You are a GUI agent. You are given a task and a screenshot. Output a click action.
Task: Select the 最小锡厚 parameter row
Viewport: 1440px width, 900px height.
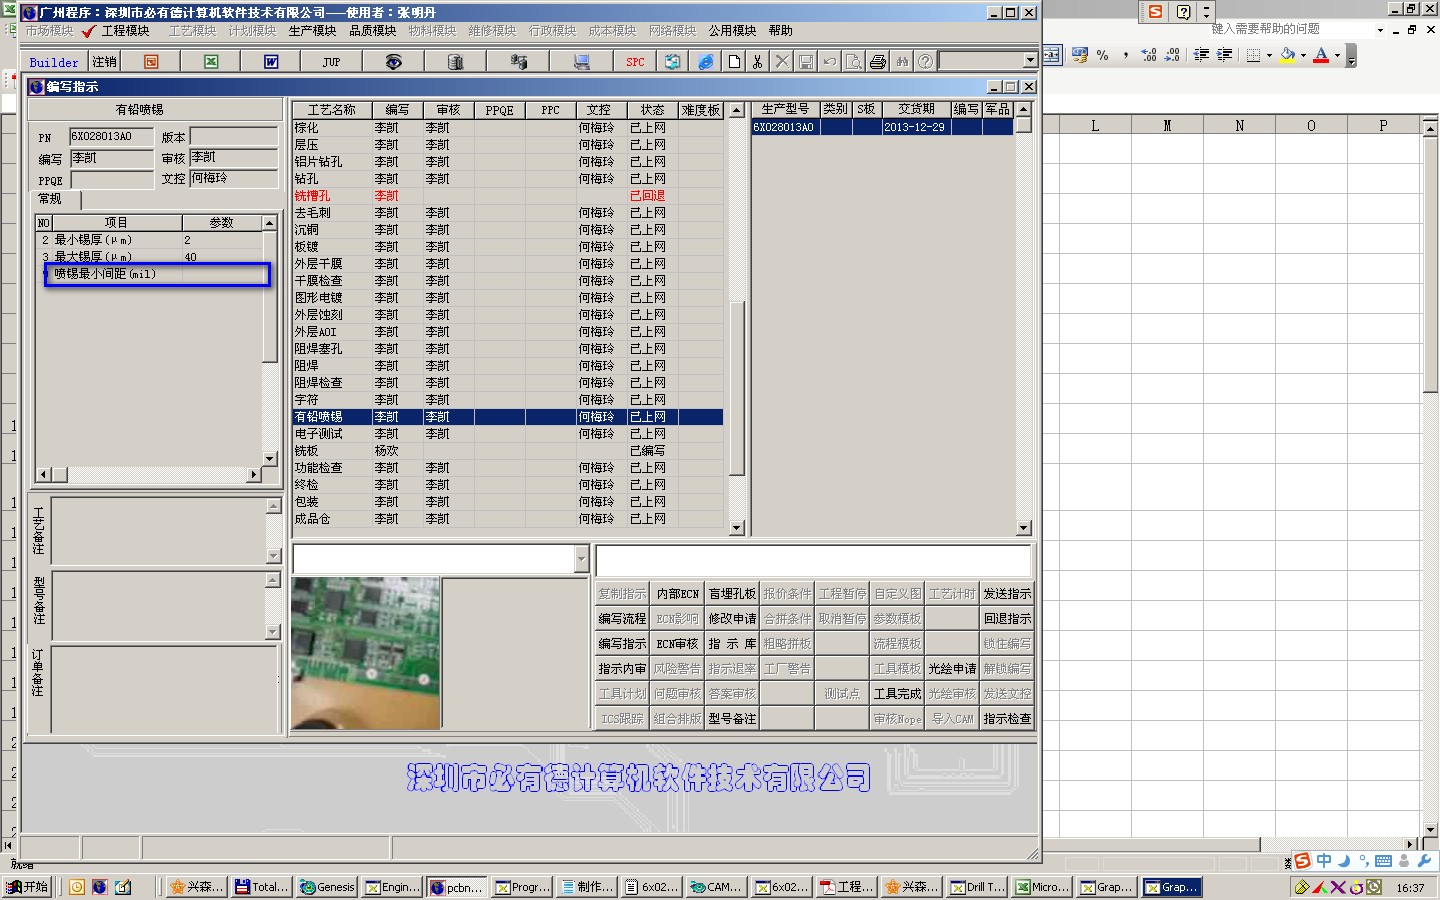149,240
